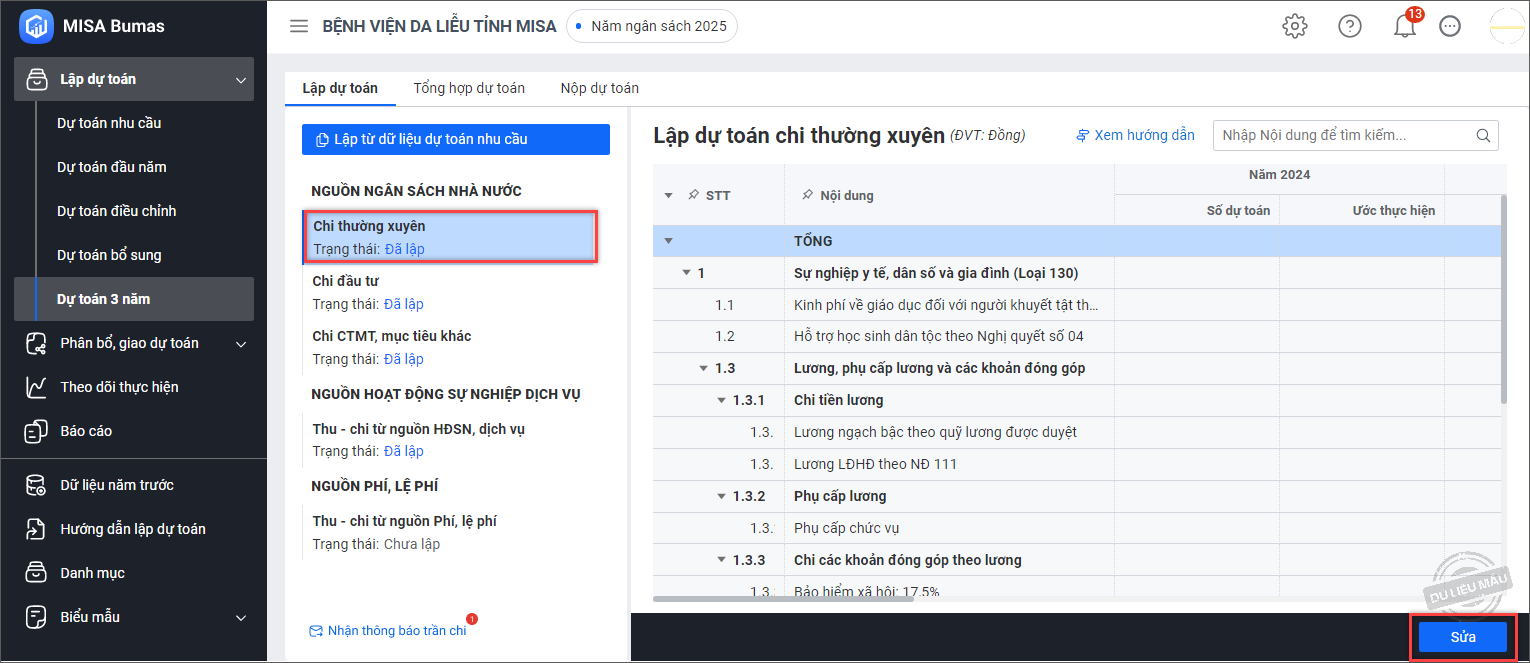This screenshot has width=1530, height=663.
Task: Open the settings gear icon
Action: (1295, 26)
